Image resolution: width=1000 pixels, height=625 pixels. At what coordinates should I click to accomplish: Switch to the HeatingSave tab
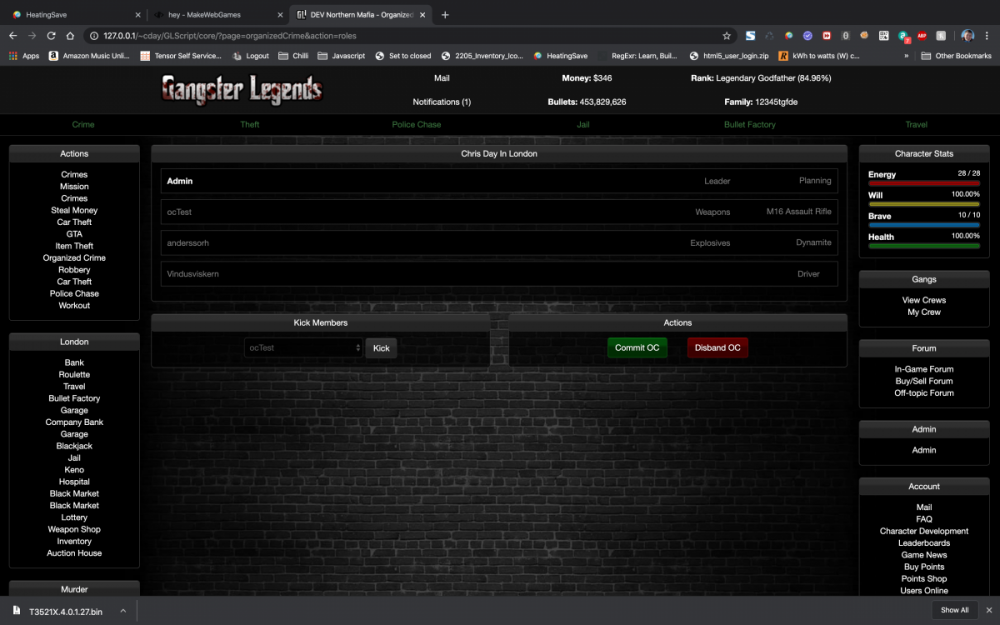click(x=70, y=16)
